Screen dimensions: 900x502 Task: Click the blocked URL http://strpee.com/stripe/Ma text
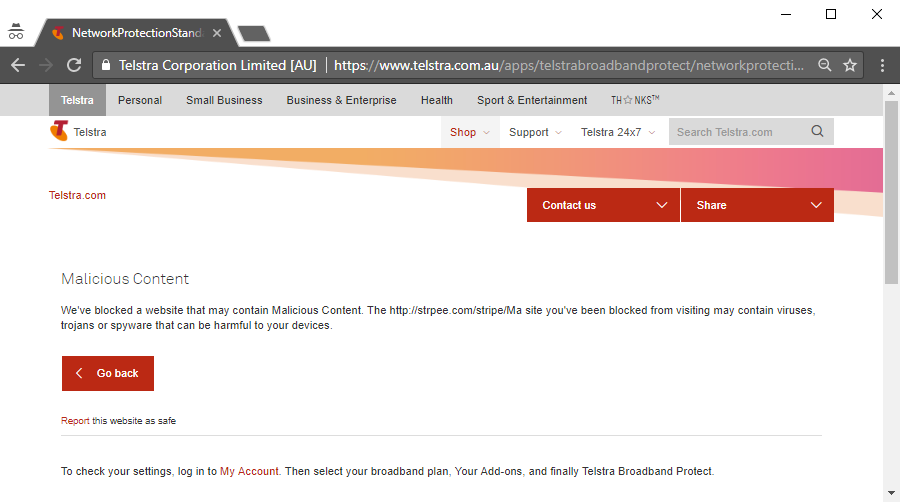(456, 310)
